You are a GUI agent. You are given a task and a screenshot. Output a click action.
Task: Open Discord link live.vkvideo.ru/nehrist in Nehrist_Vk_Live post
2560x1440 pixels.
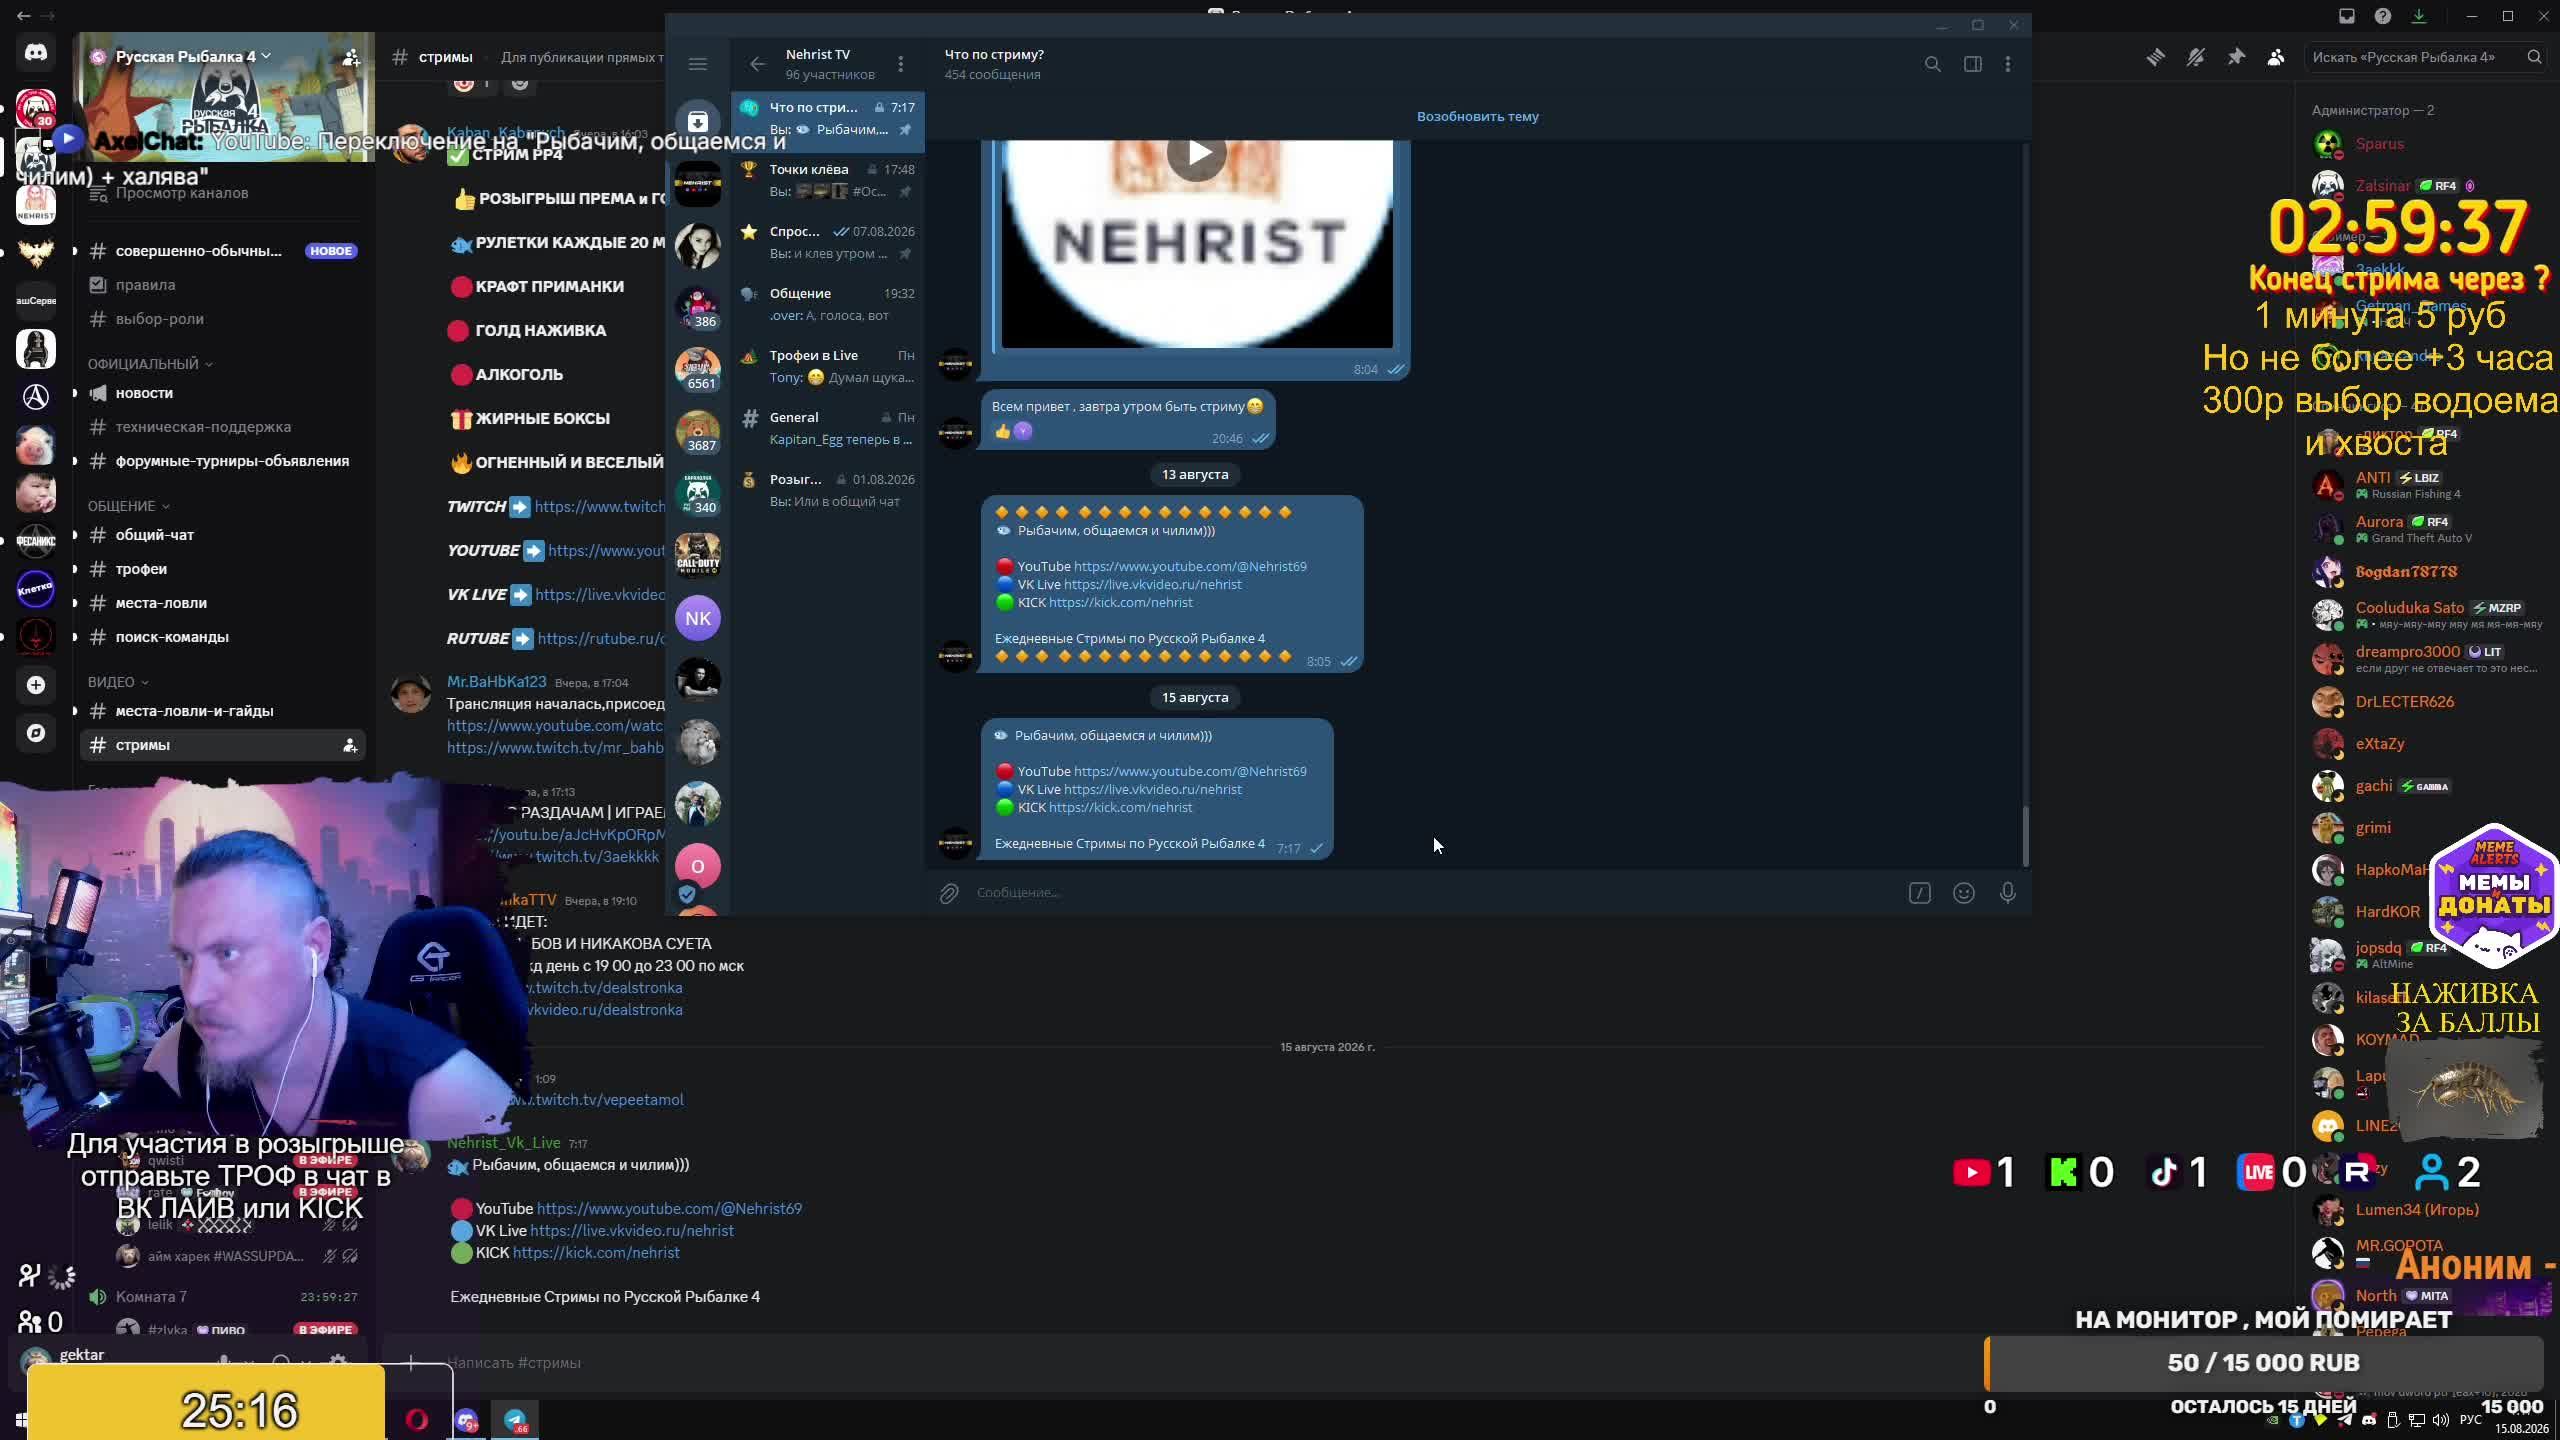pos(632,1231)
